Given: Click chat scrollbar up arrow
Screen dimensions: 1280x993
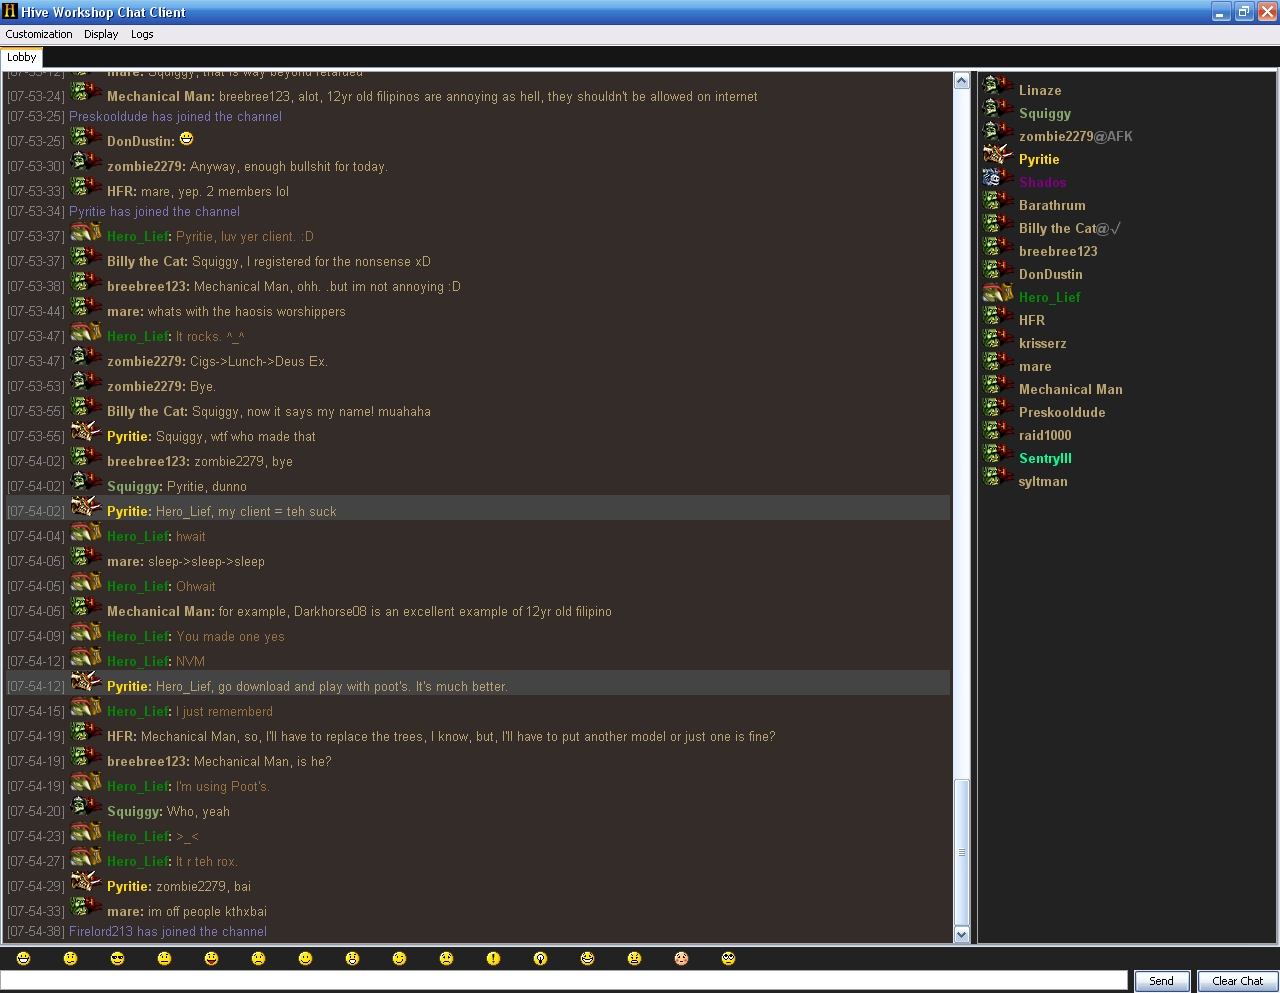Looking at the screenshot, I should tap(962, 81).
